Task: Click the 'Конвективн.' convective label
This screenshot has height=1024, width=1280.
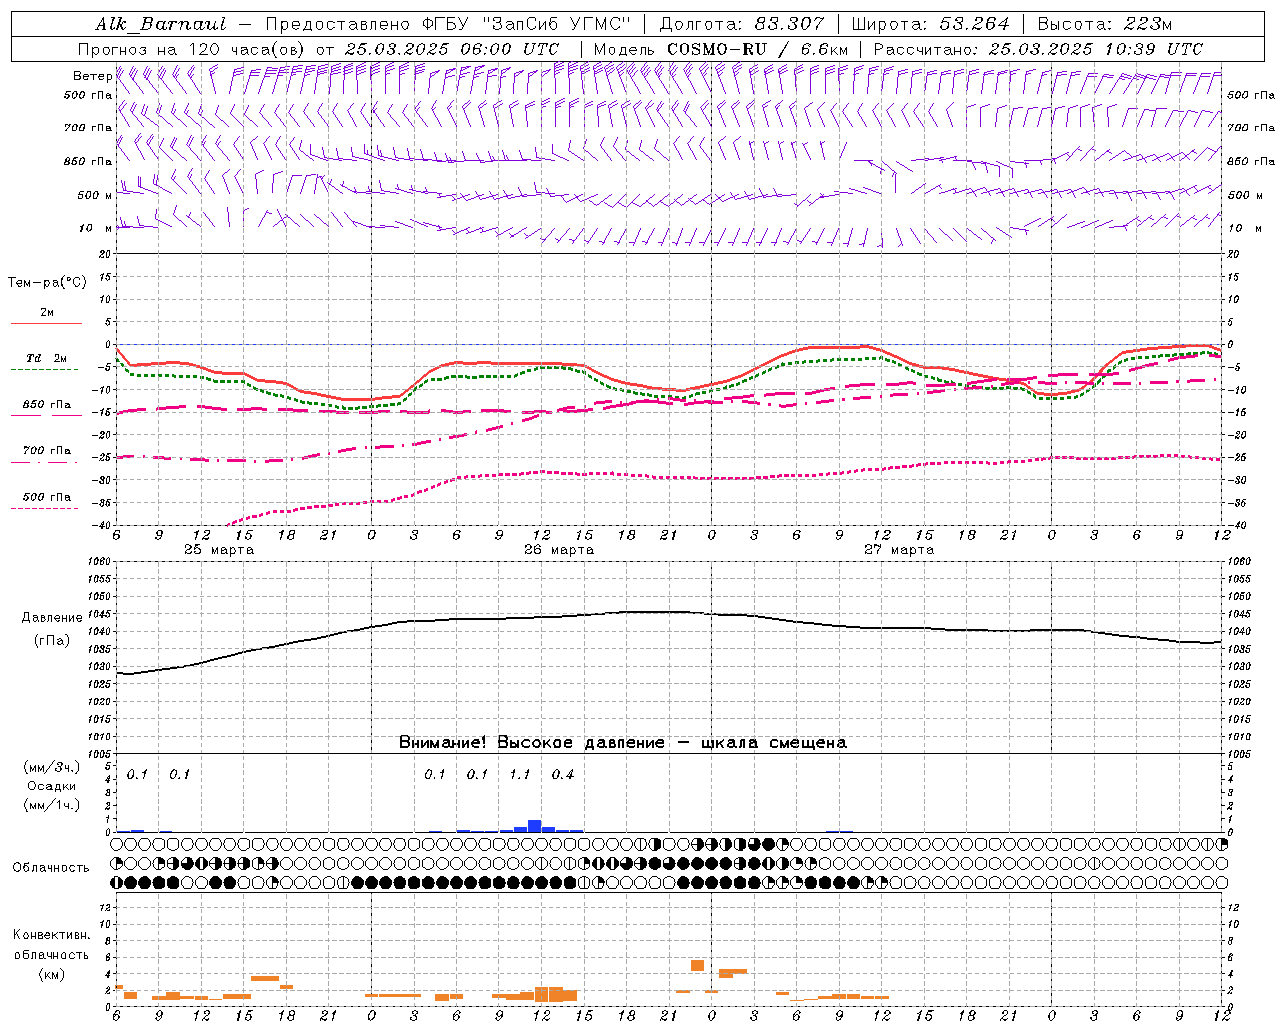Action: tap(51, 935)
